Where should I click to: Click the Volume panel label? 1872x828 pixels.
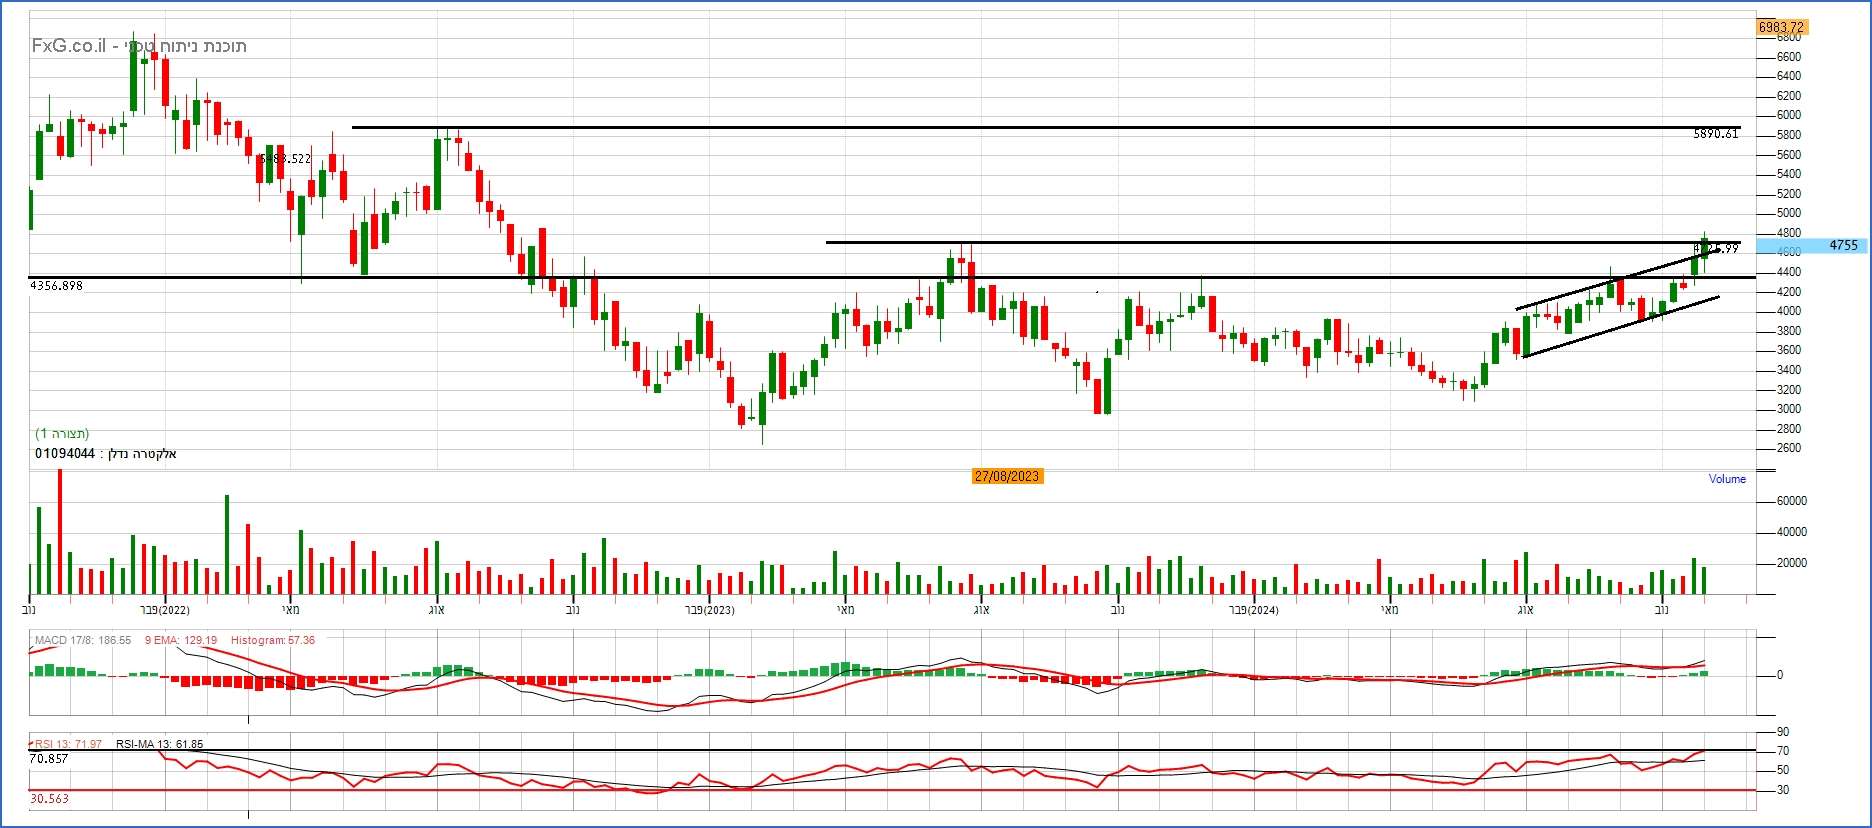click(1727, 479)
